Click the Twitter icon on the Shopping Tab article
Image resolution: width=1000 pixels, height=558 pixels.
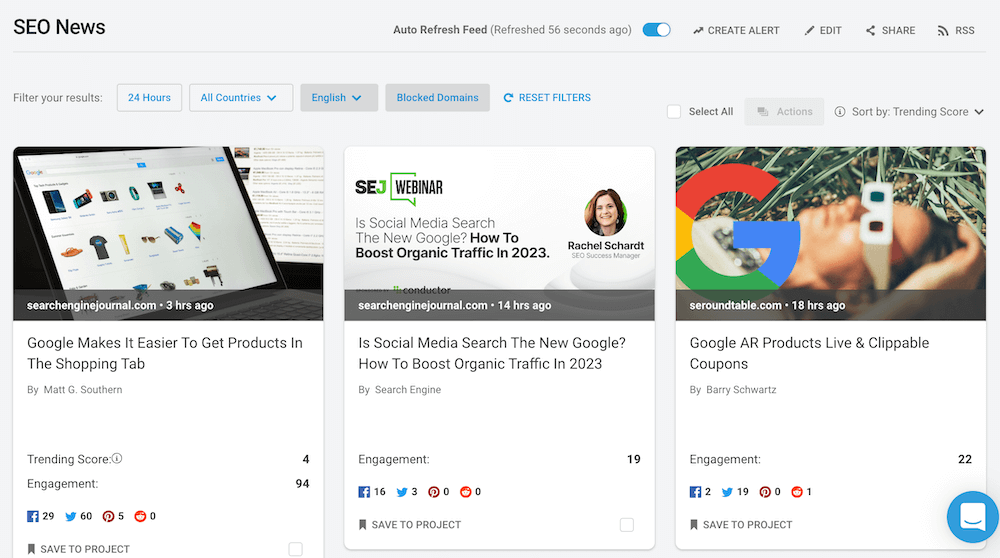[x=71, y=516]
